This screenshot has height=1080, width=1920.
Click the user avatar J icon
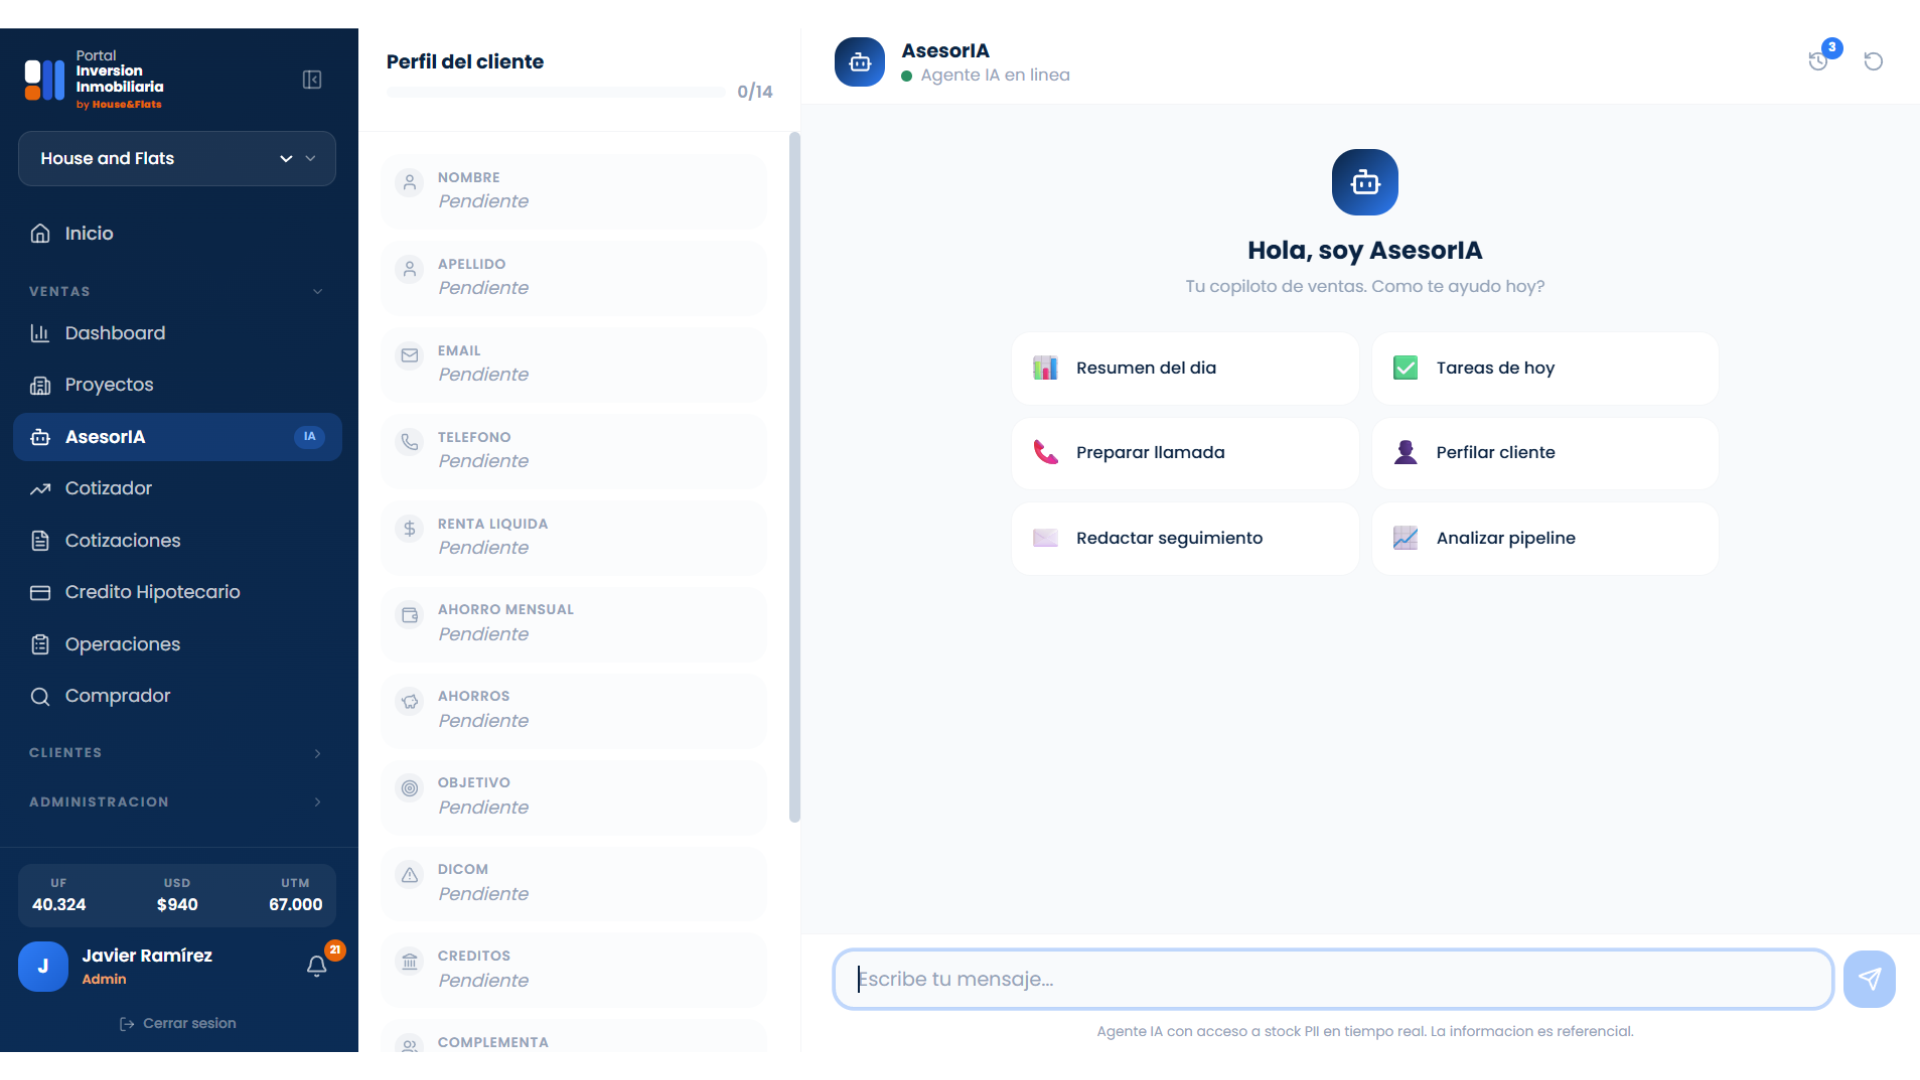(x=43, y=967)
